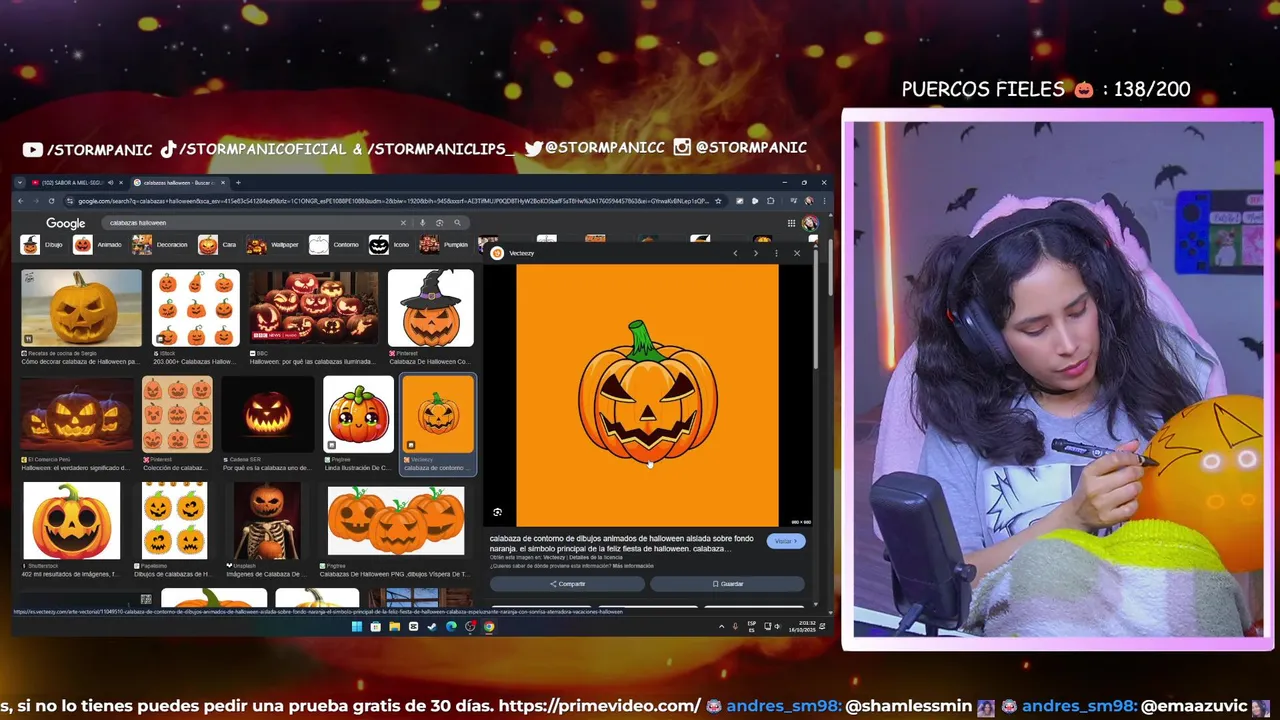The image size is (1280, 720).
Task: Show previous image in preview panel
Action: pos(735,253)
